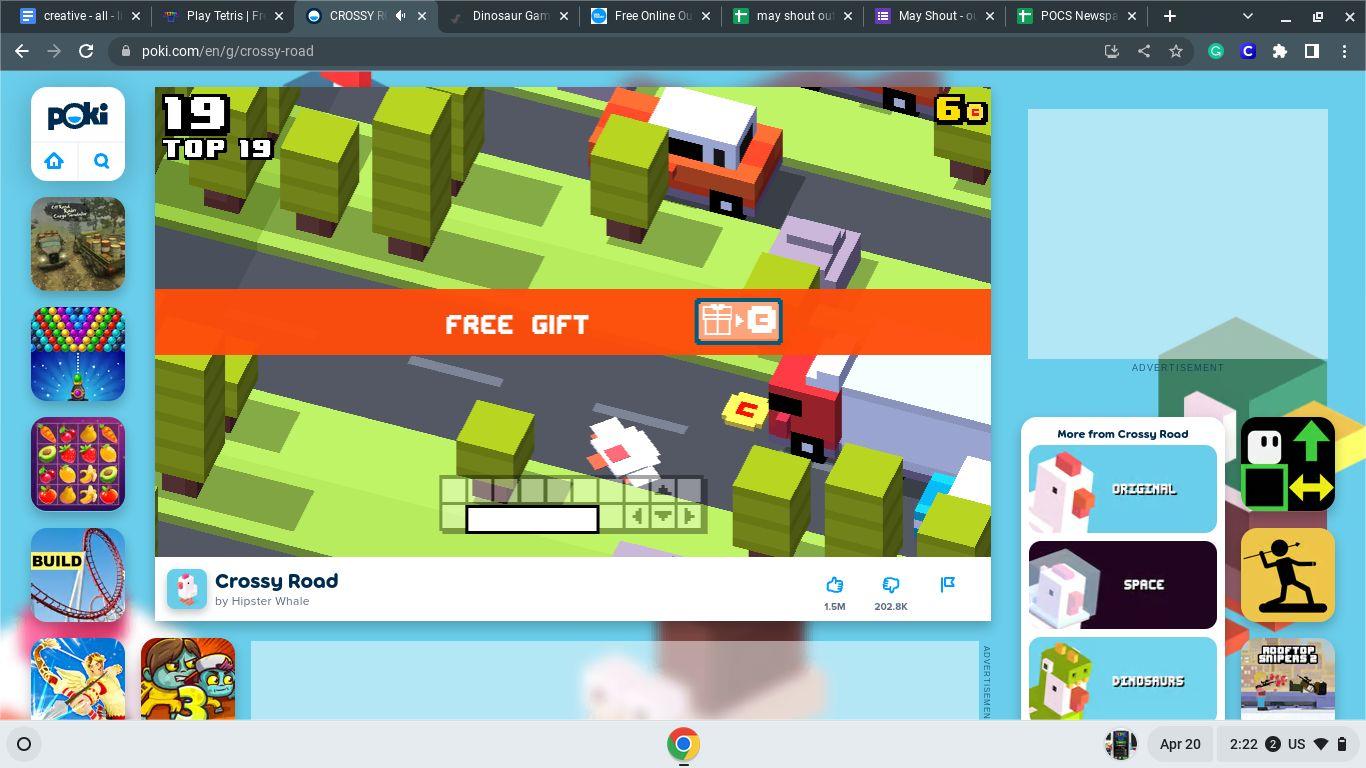Open the Grammarly extension
Image resolution: width=1366 pixels, height=768 pixels.
[1216, 51]
